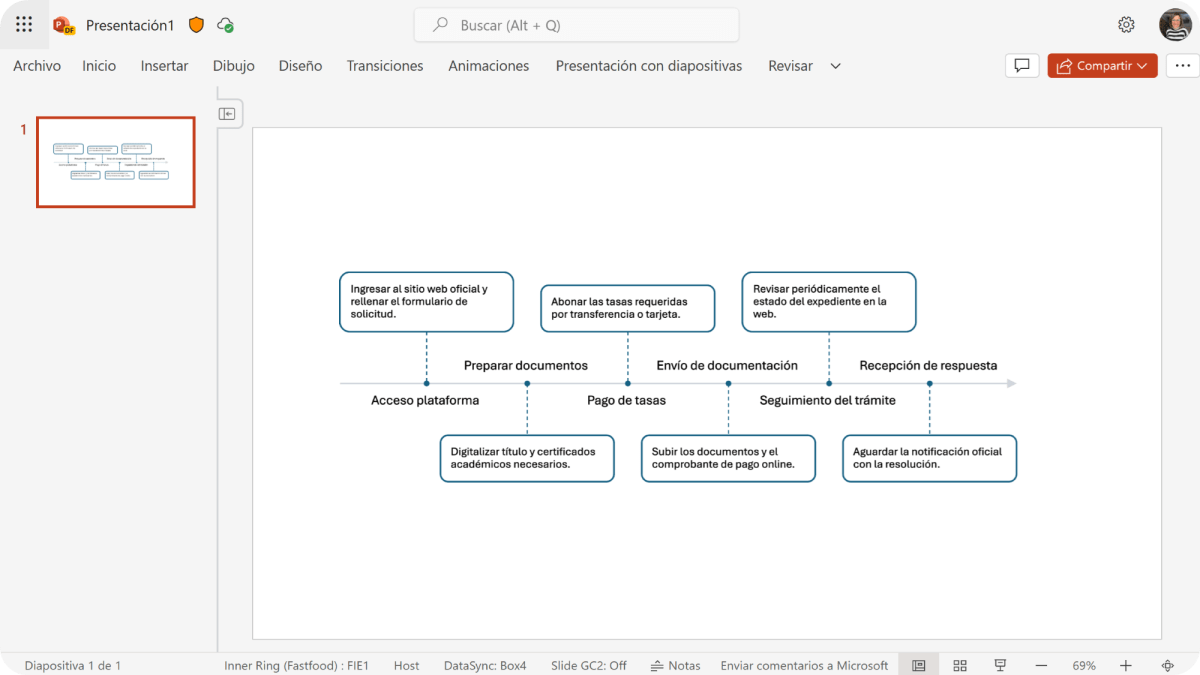Open the app launcher grid

24,25
